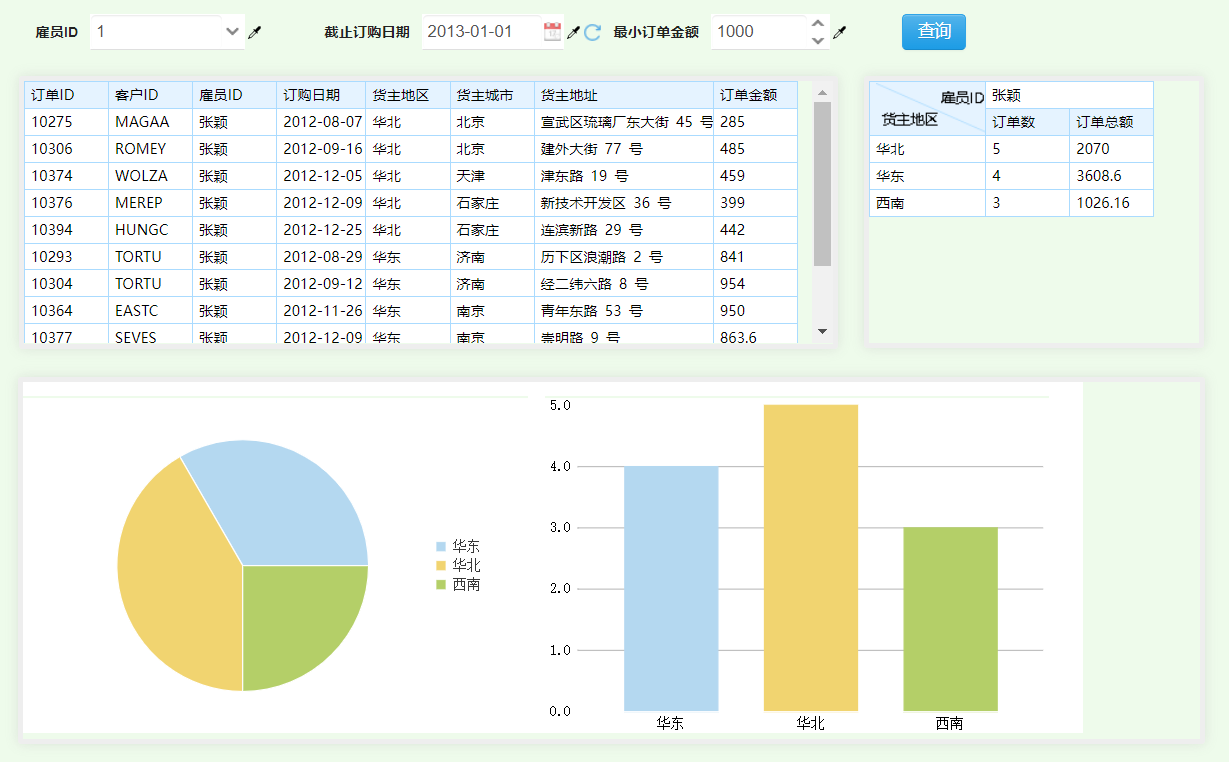Select the 华东 legend color swatch
The image size is (1229, 762).
tap(441, 547)
